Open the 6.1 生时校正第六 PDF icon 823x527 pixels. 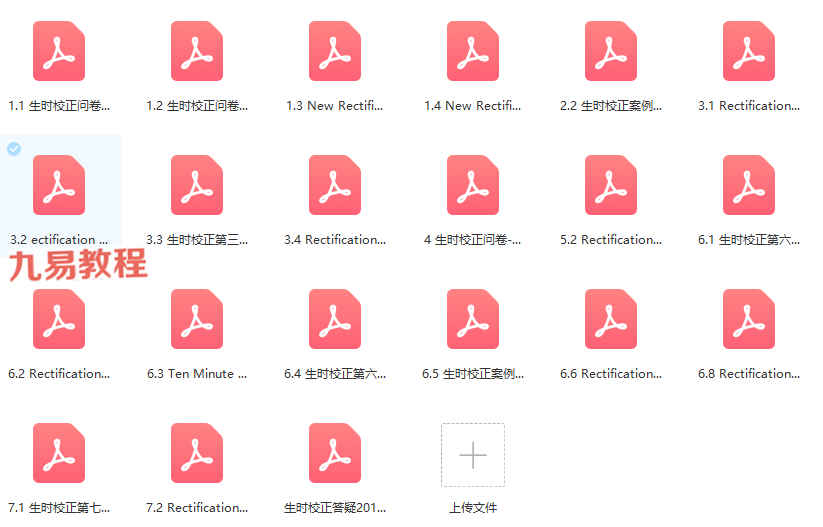coord(749,185)
